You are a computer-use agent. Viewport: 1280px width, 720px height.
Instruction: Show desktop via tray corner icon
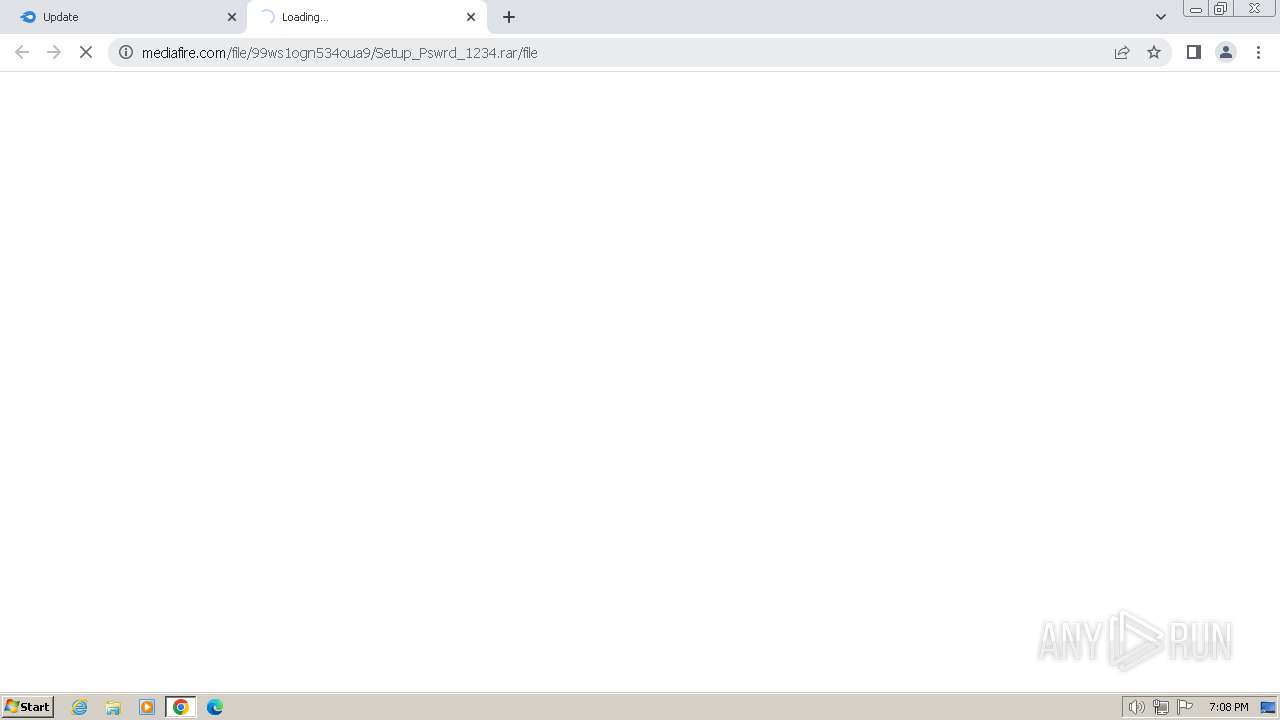[1268, 707]
